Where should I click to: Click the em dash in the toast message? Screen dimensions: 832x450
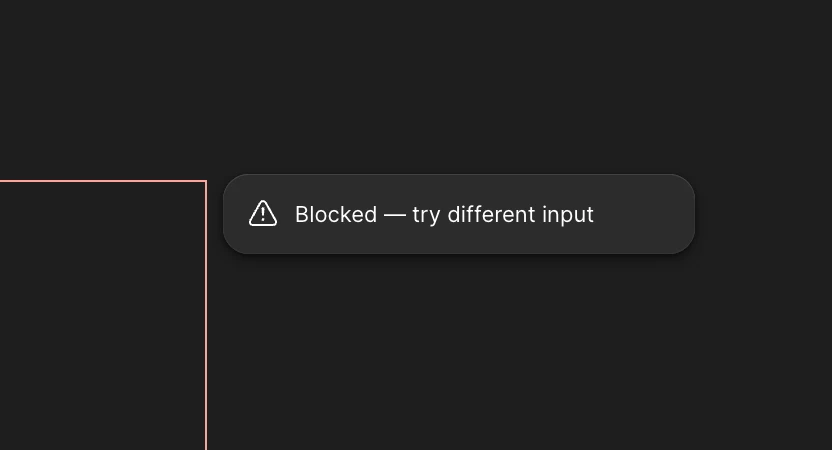[394, 215]
